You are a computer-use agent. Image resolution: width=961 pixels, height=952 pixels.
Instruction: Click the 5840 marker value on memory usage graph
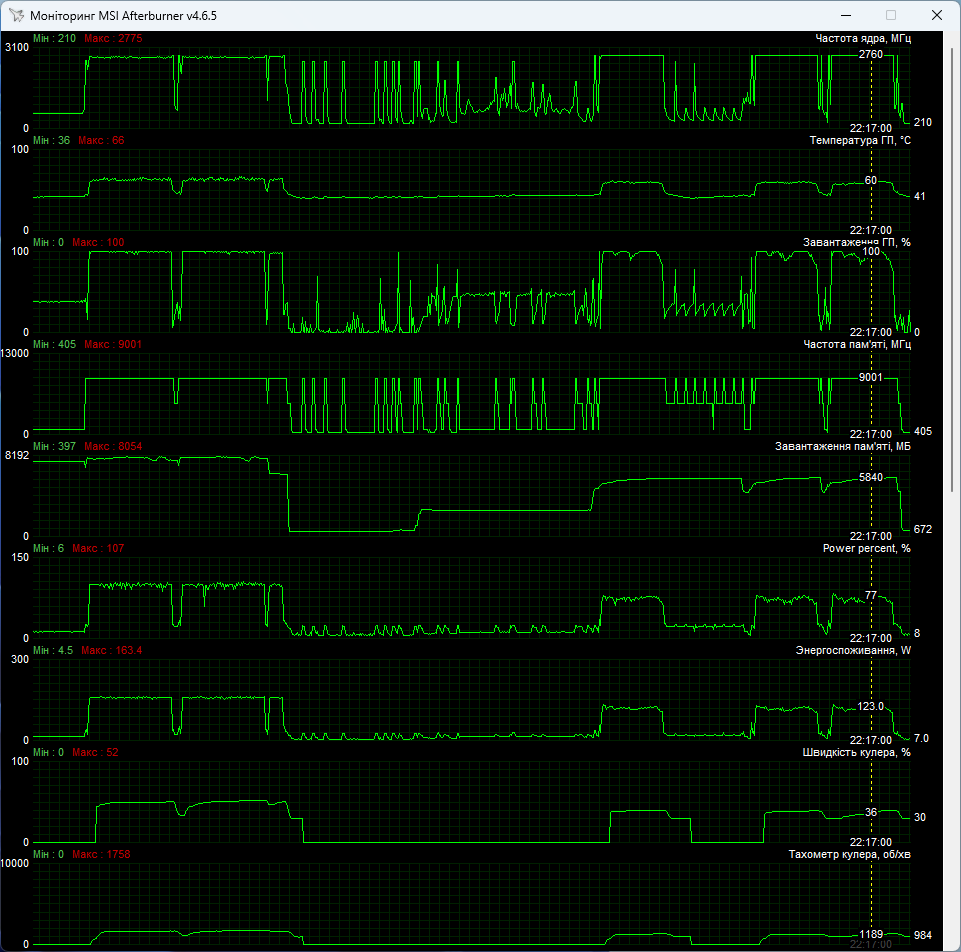(870, 477)
